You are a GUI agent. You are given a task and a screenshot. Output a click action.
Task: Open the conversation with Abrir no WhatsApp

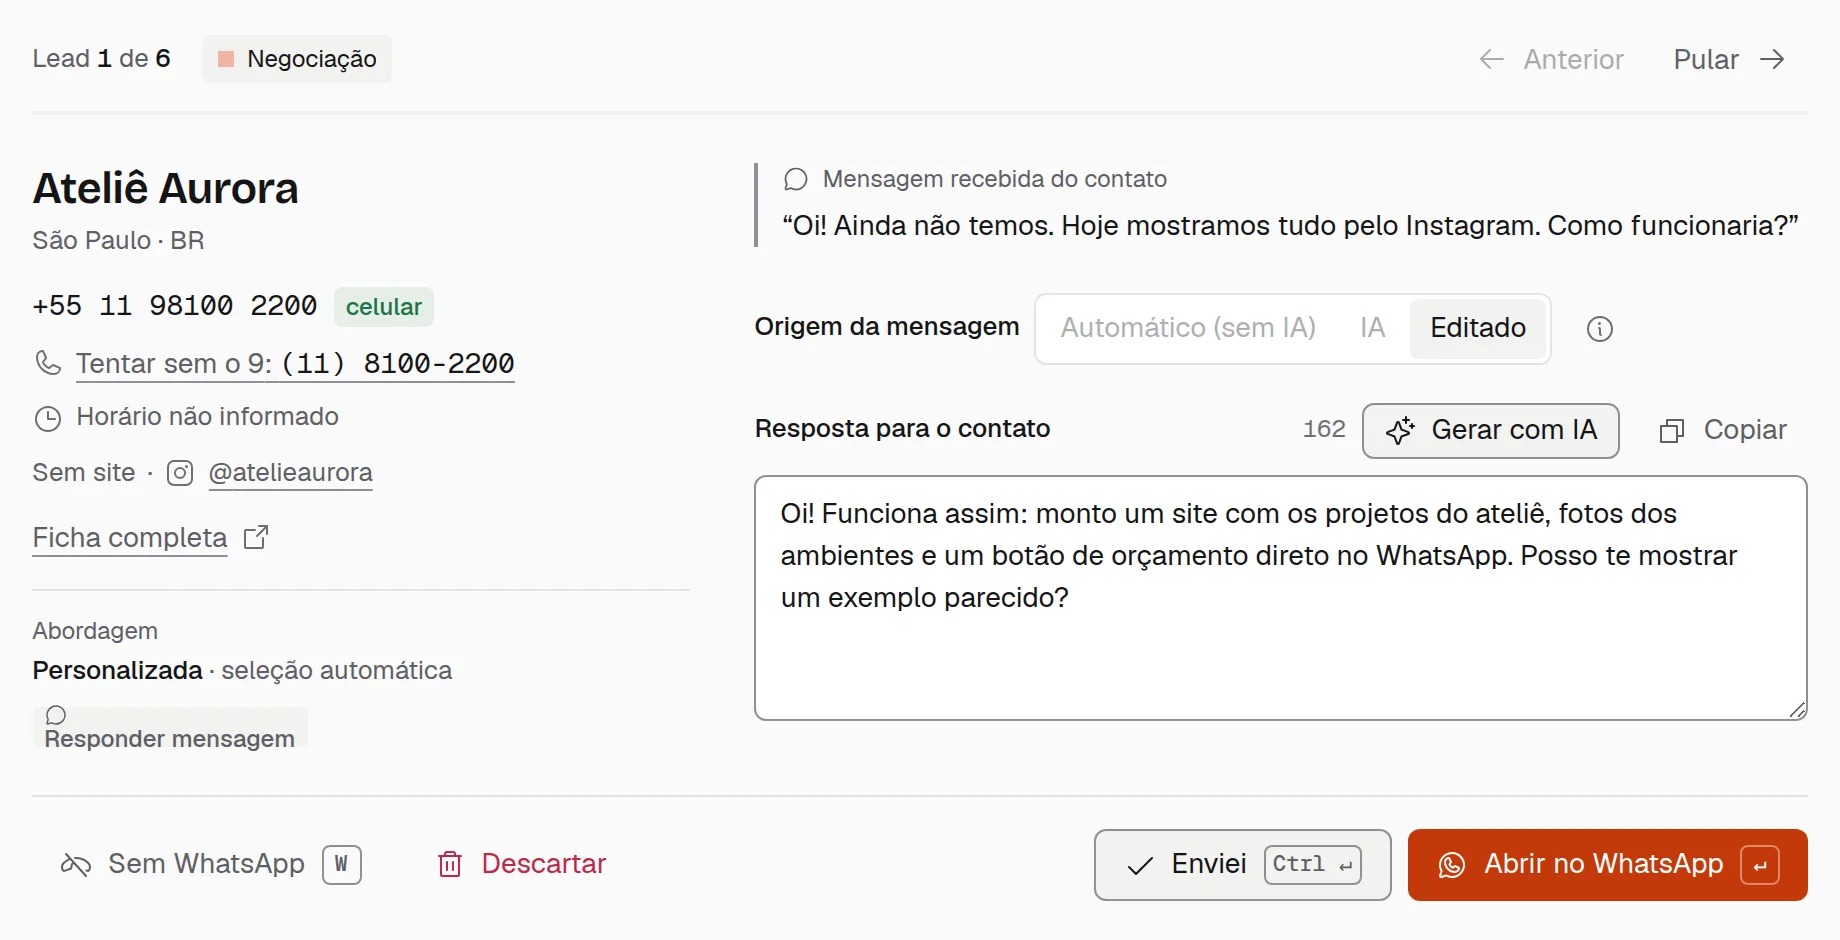tap(1608, 865)
